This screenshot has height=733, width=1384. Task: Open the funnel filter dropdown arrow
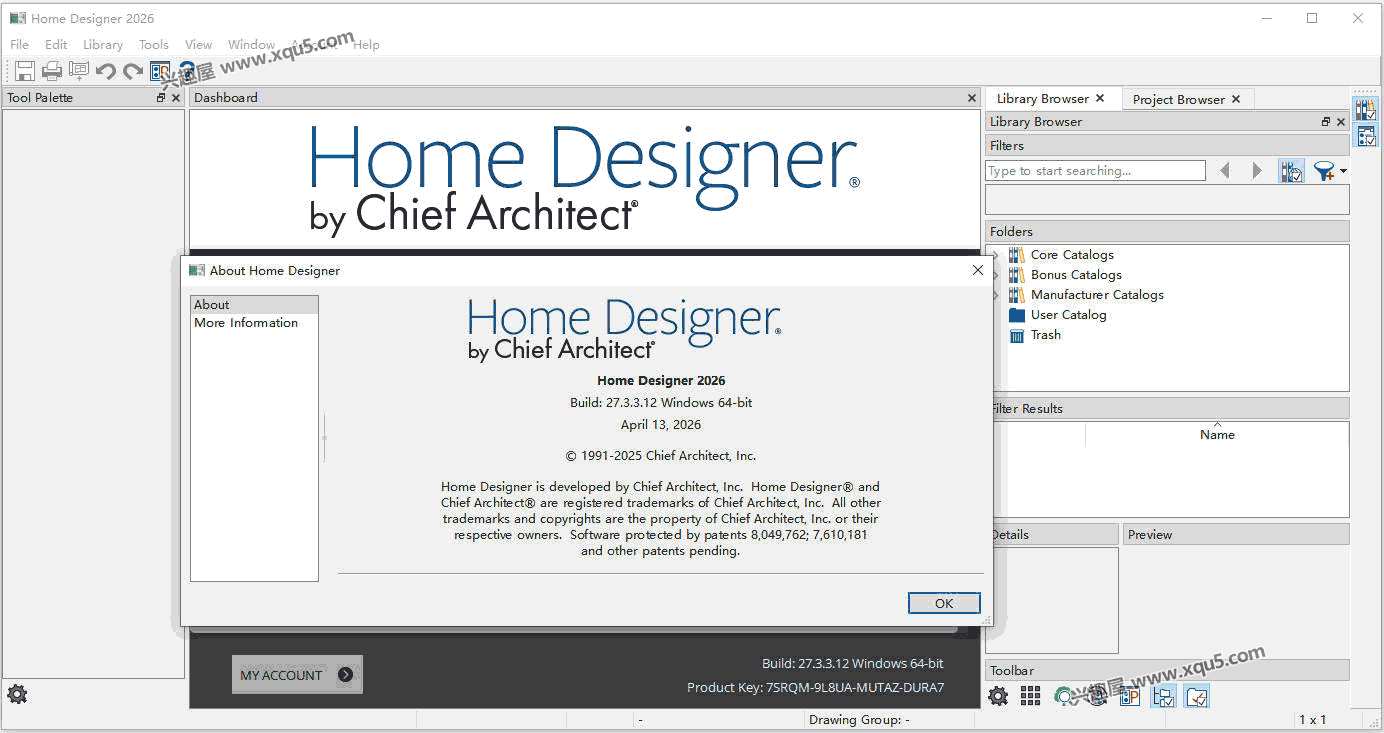point(1343,171)
